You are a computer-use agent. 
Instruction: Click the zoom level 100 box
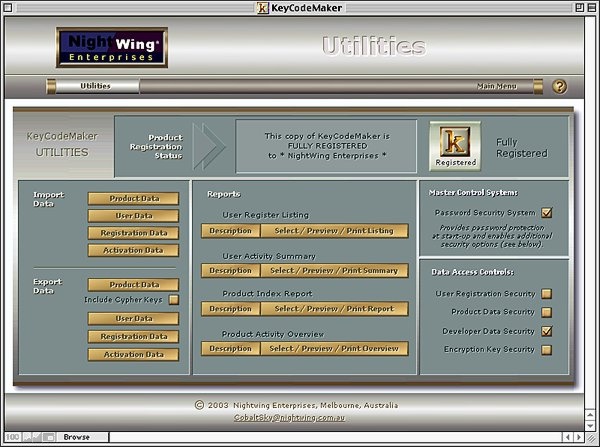click(x=13, y=437)
